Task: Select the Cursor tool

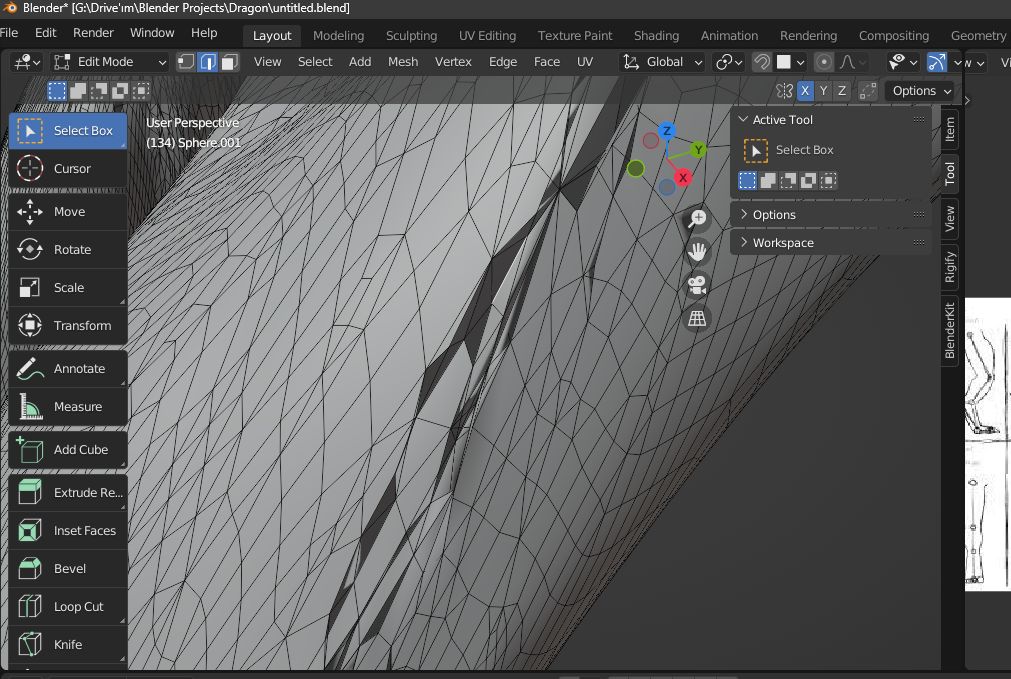Action: tap(68, 169)
